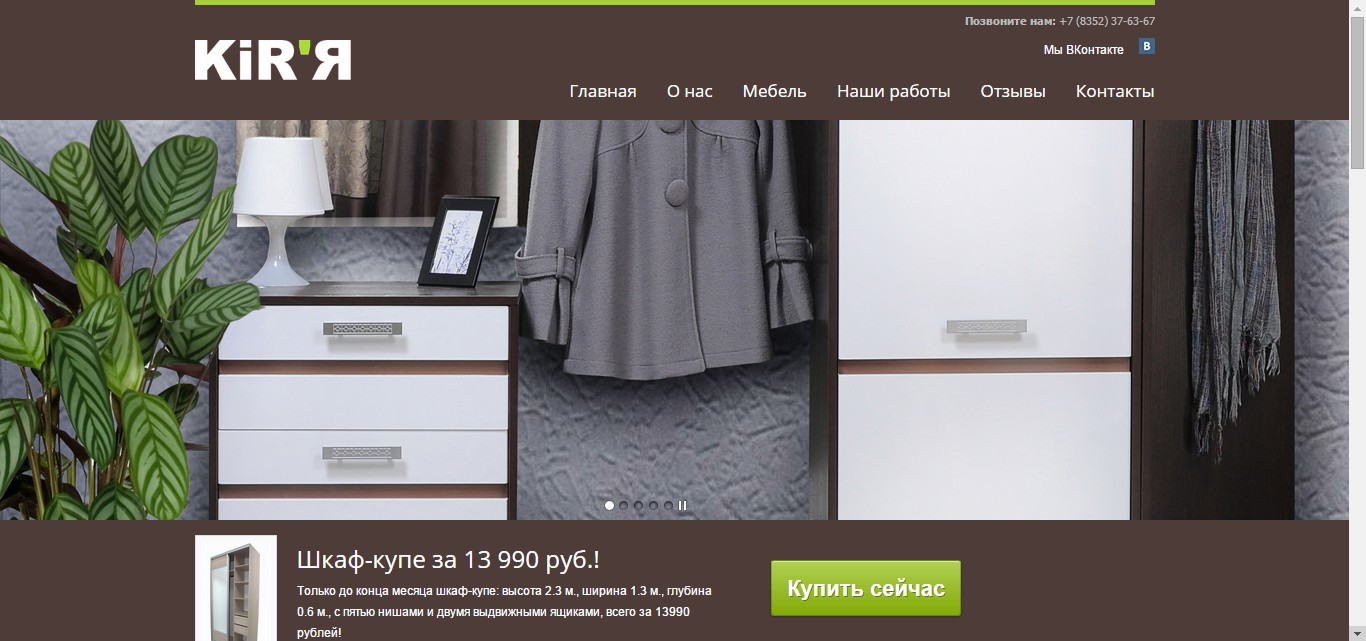Viewport: 1366px width, 641px height.
Task: Open the Отзывы menu item
Action: 1013,91
